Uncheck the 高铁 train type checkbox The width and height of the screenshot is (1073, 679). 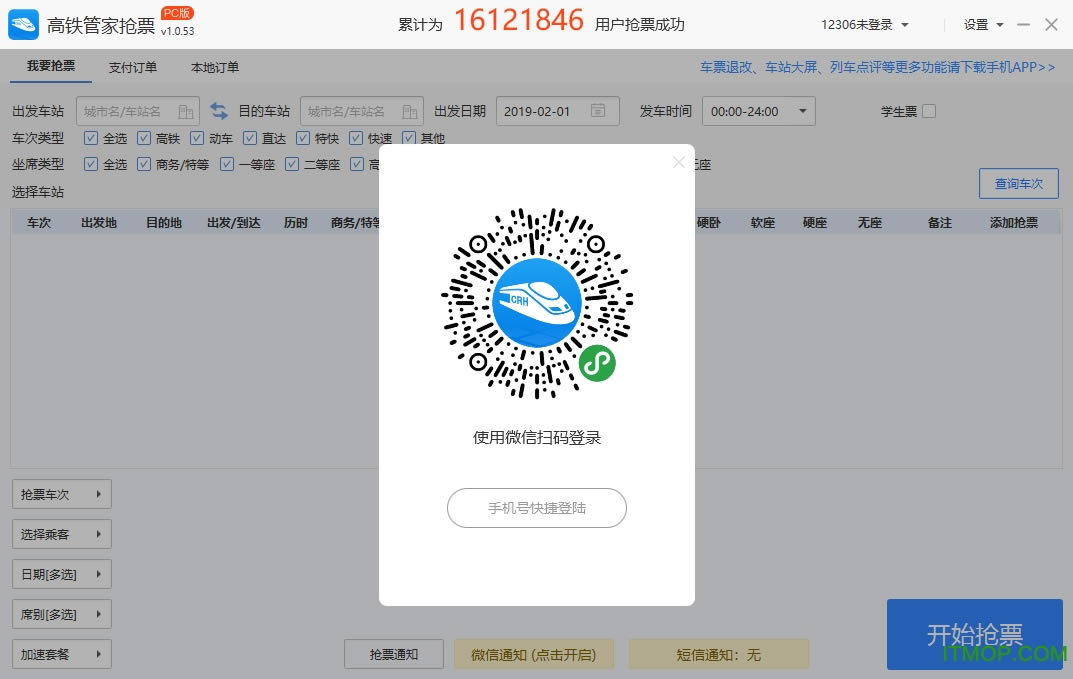[x=144, y=138]
